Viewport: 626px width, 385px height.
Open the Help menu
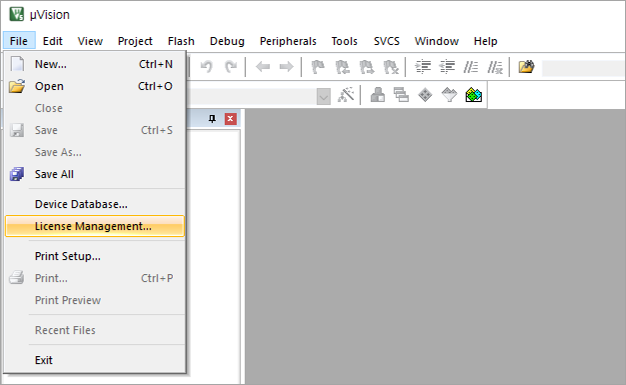(x=485, y=41)
